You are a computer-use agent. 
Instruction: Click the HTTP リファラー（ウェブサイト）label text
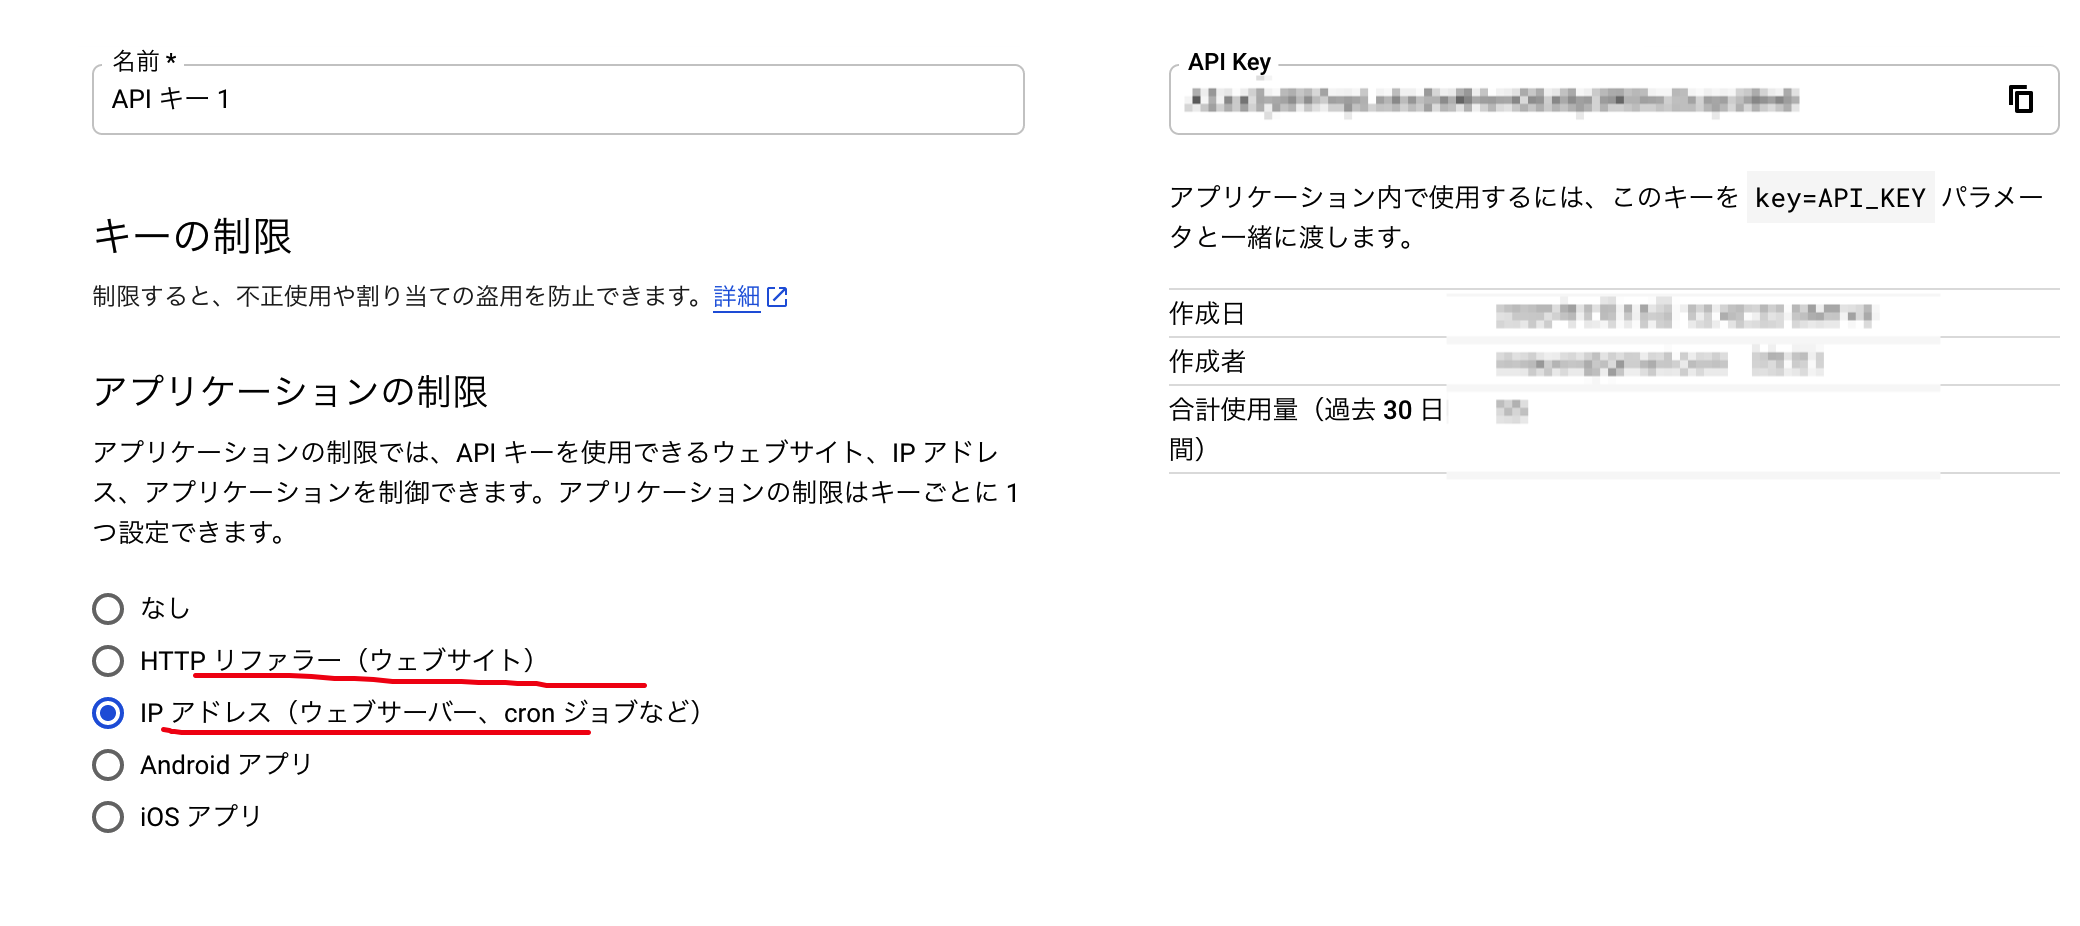pos(340,661)
